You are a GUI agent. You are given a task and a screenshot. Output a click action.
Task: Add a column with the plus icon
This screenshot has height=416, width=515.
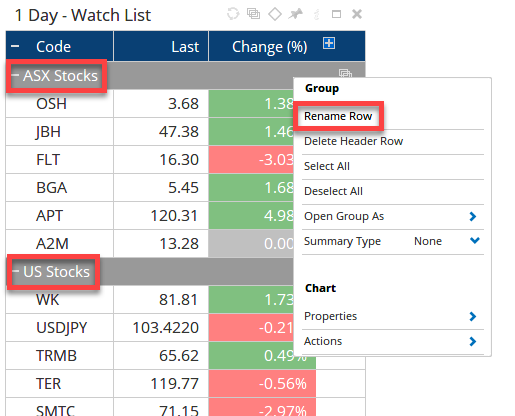click(329, 43)
